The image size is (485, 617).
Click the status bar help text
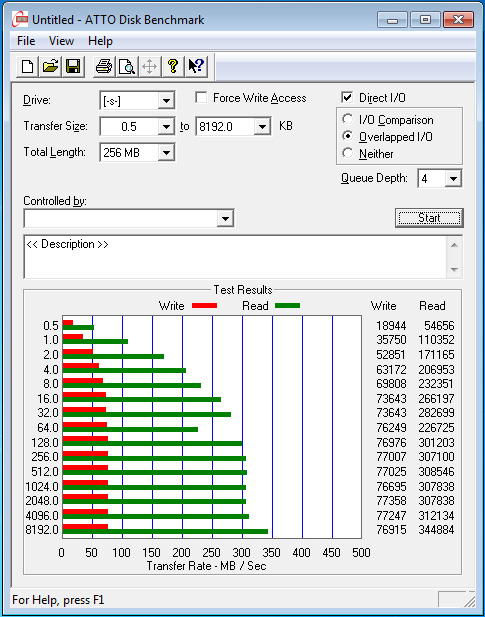point(58,600)
